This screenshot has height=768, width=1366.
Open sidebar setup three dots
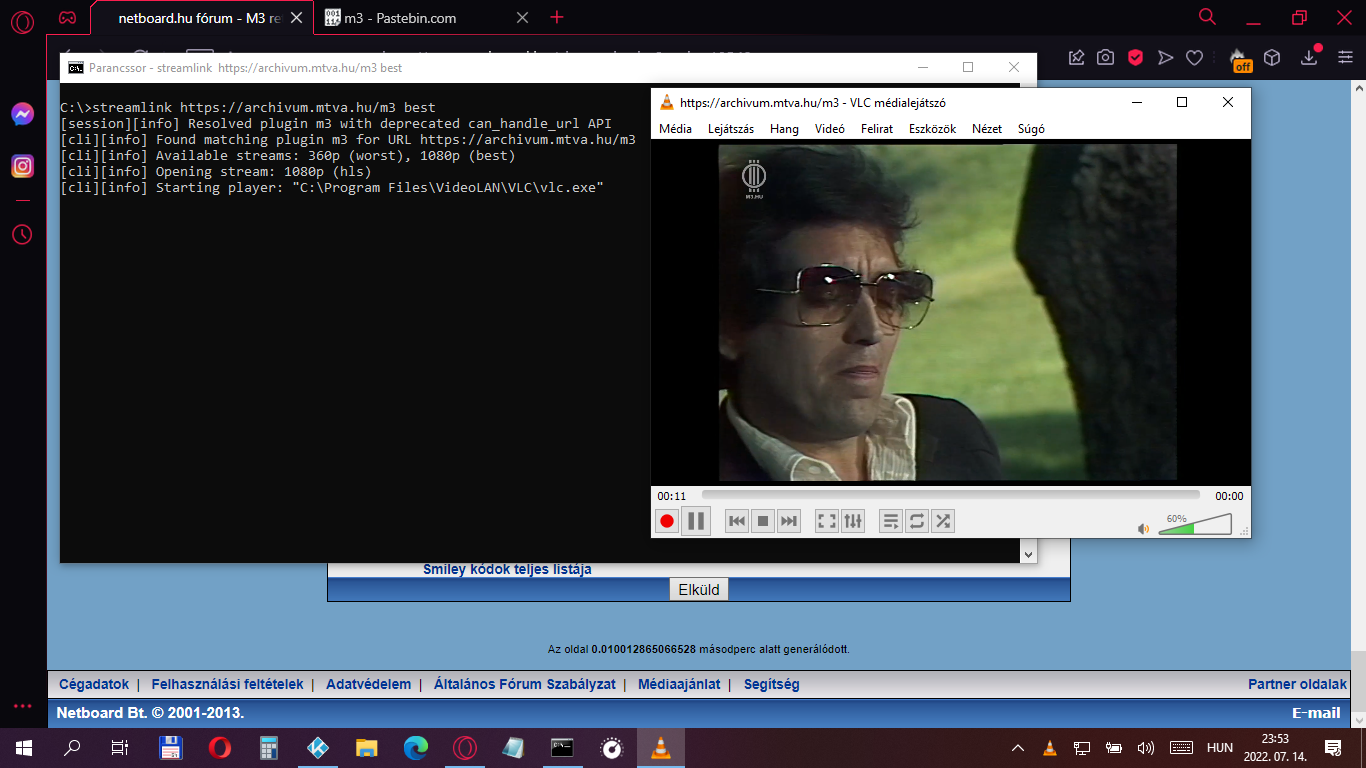(x=22, y=706)
